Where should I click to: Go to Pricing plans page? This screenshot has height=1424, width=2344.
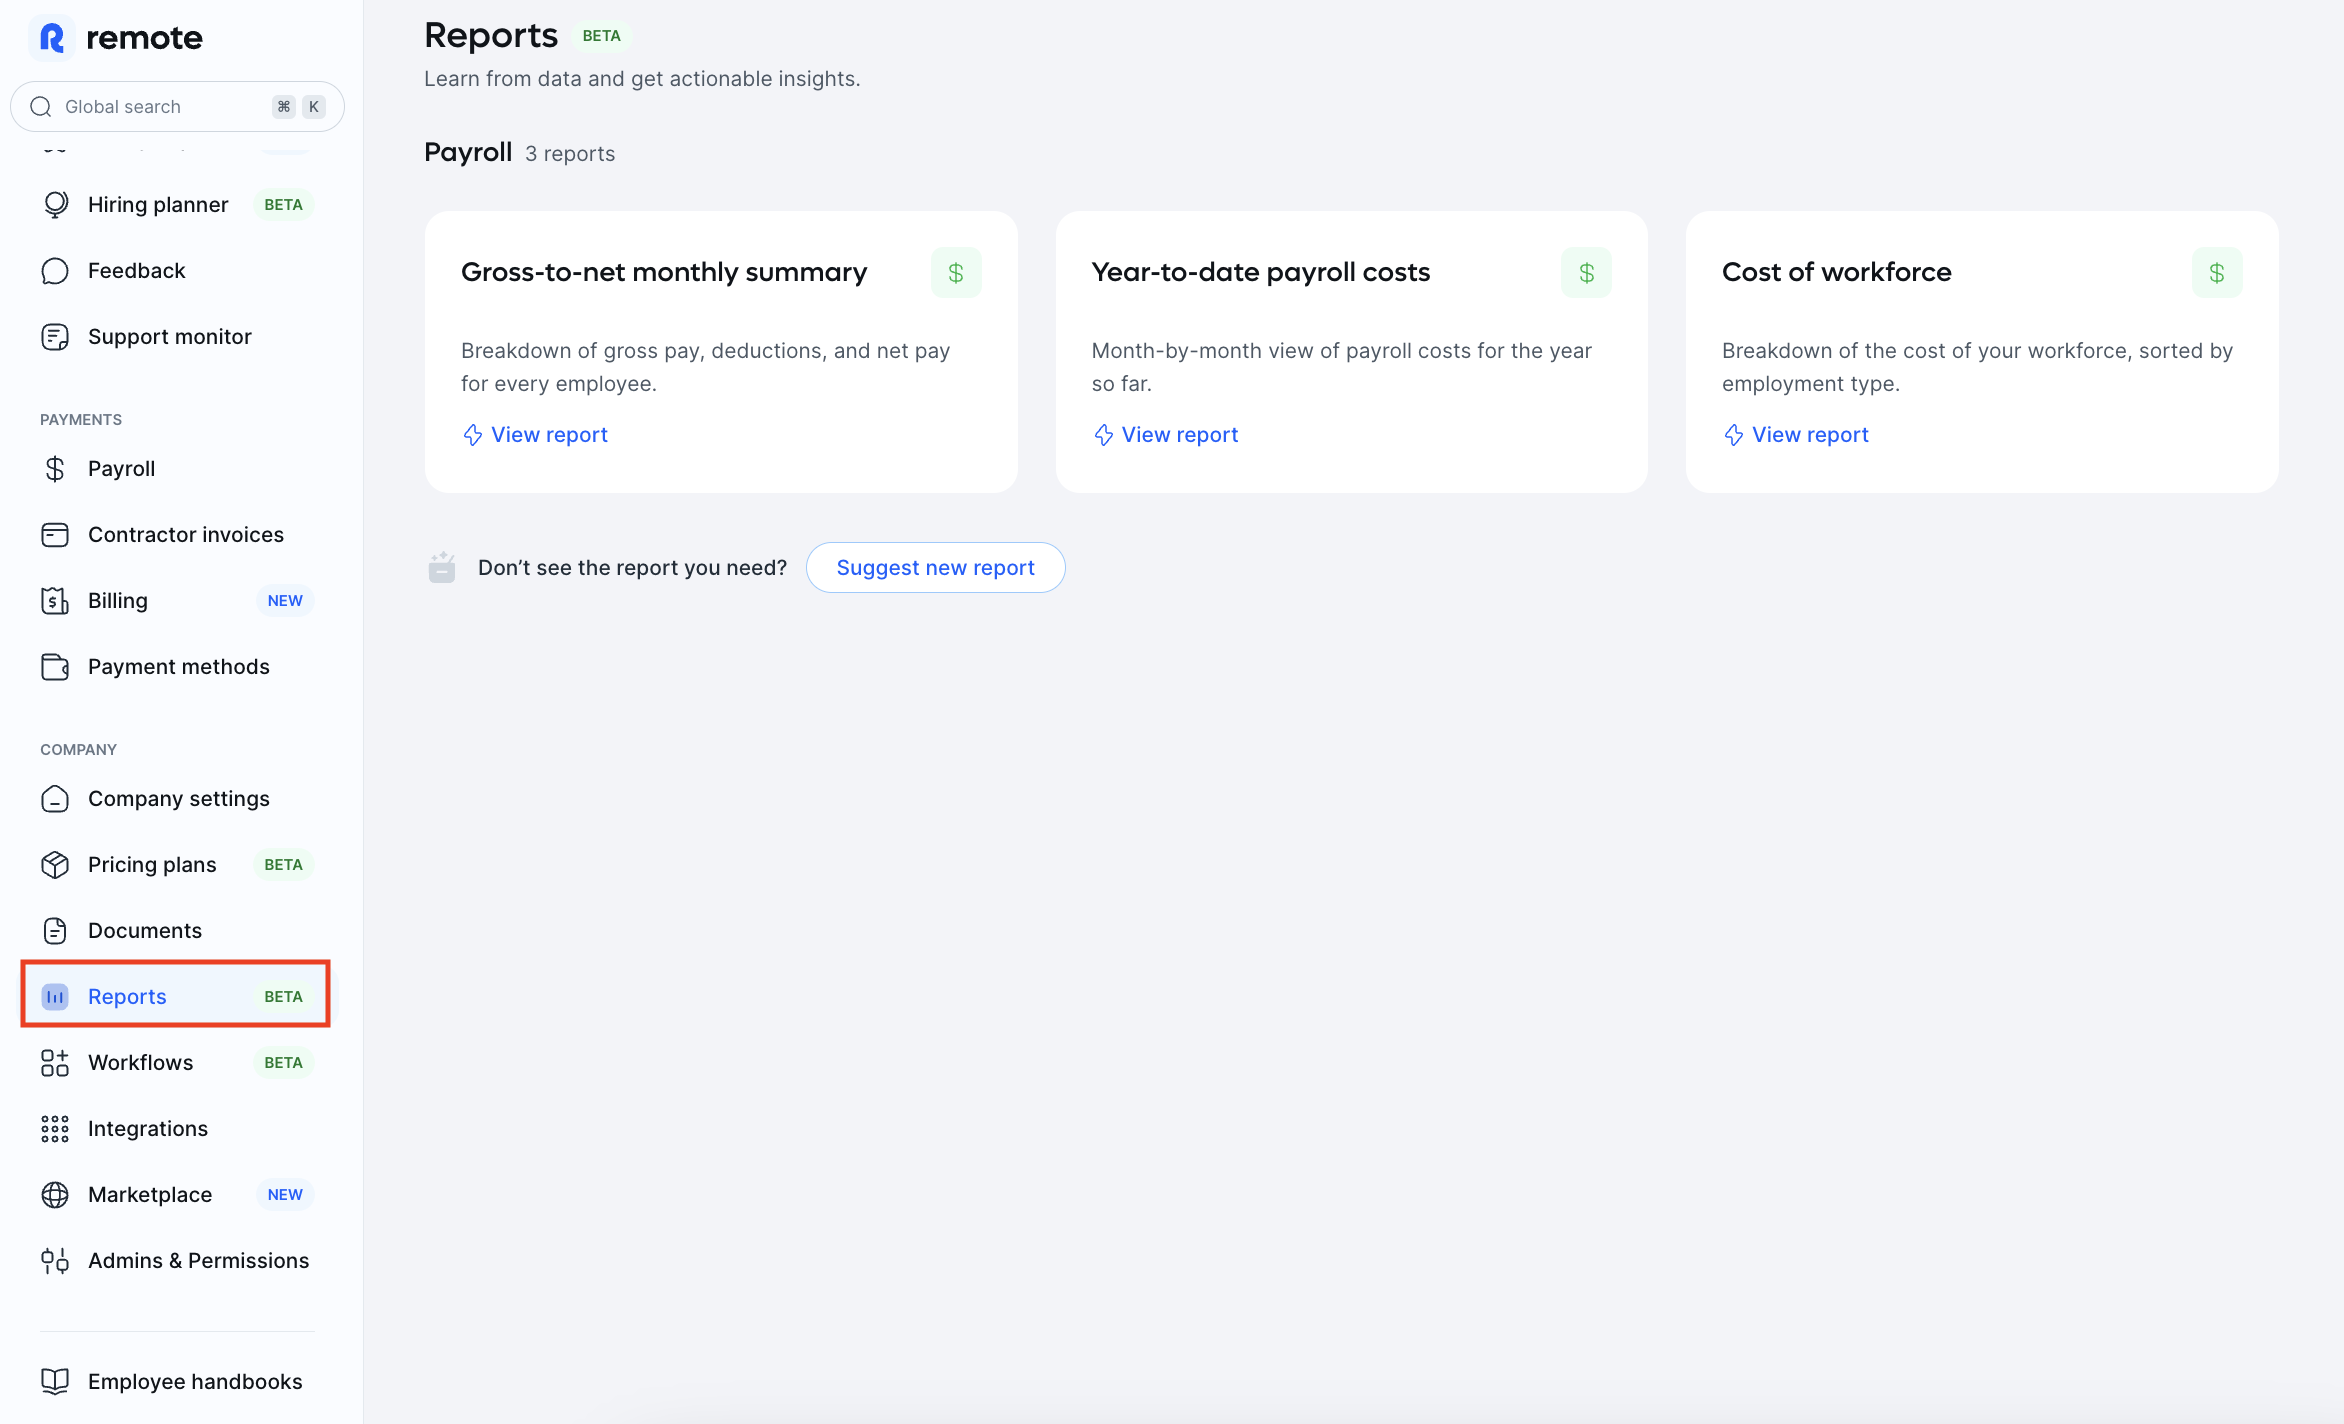click(152, 865)
